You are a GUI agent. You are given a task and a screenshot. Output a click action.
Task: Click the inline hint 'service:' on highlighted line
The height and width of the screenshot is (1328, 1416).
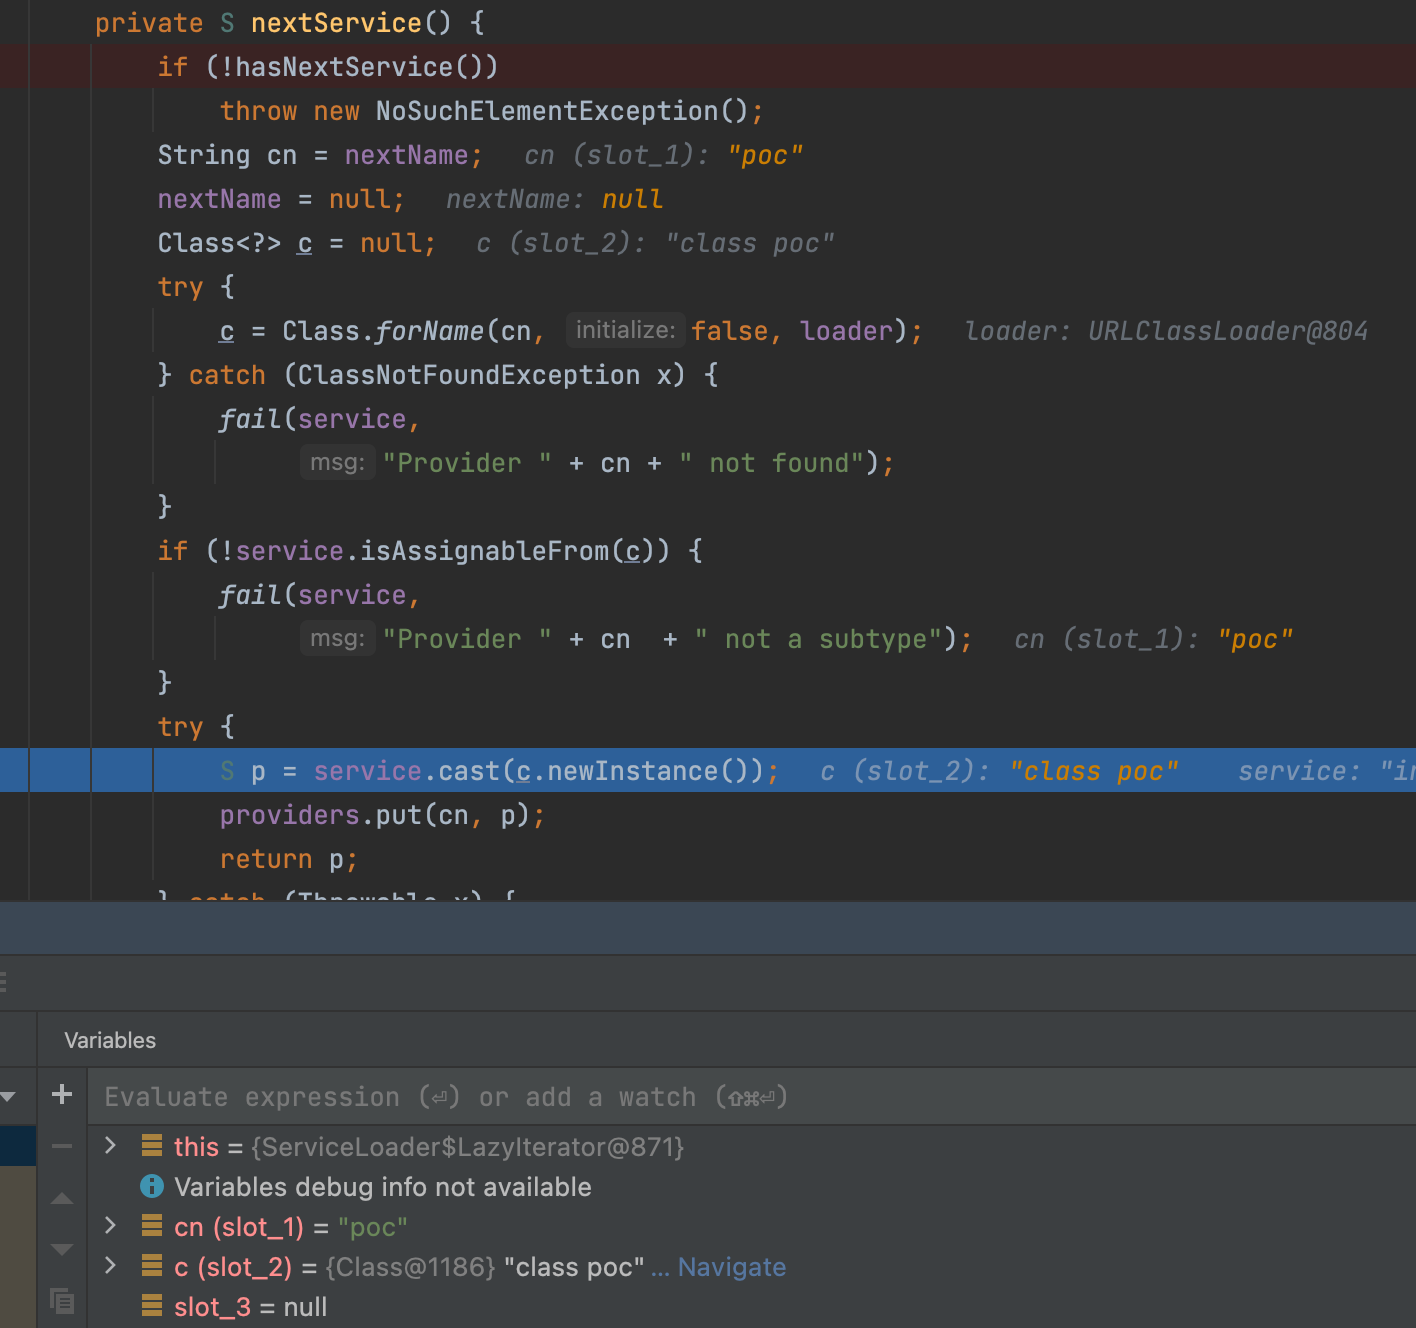coord(1300,771)
